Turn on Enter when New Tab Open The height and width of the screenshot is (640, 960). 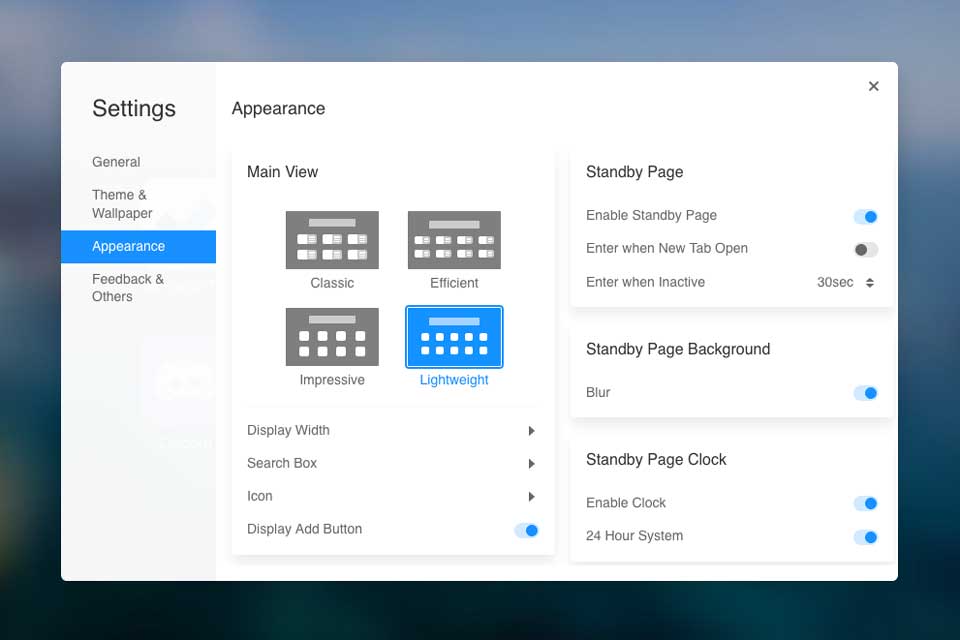click(x=866, y=249)
